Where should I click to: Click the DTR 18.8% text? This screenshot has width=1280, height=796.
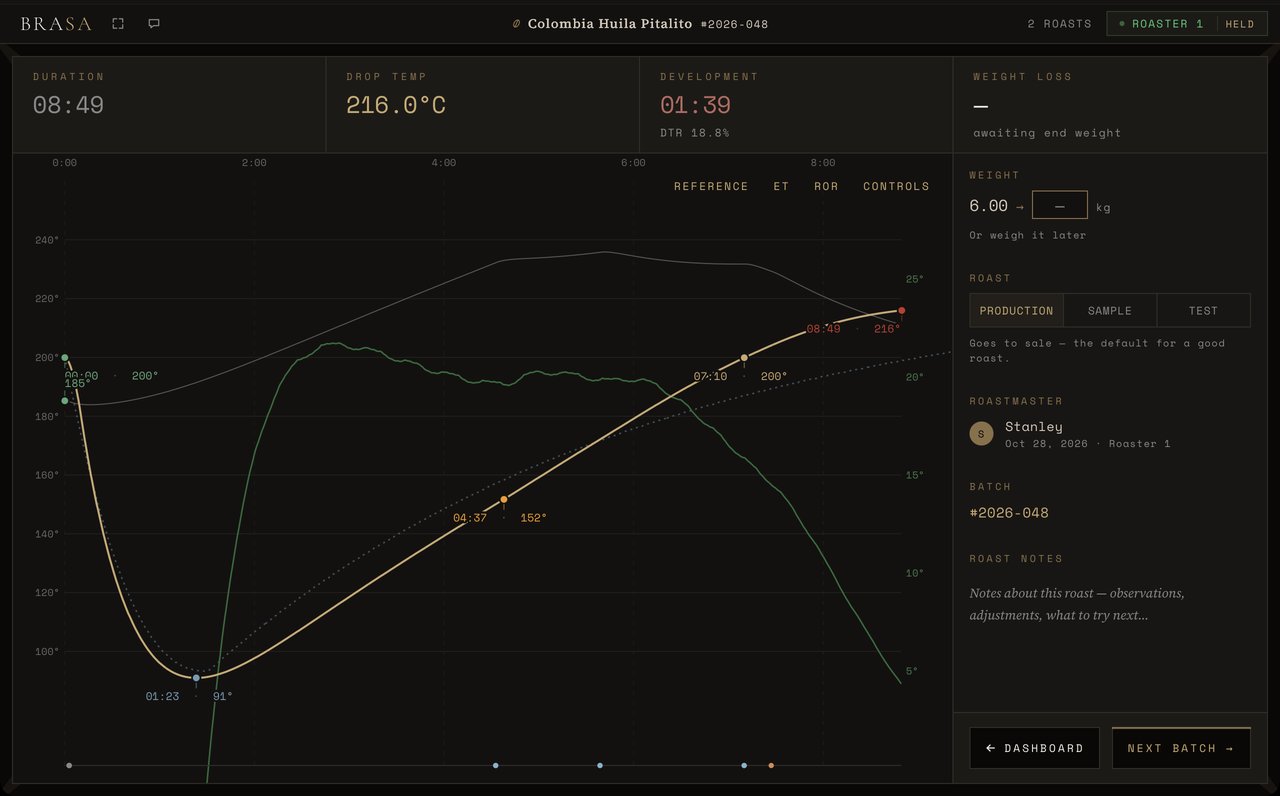694,132
